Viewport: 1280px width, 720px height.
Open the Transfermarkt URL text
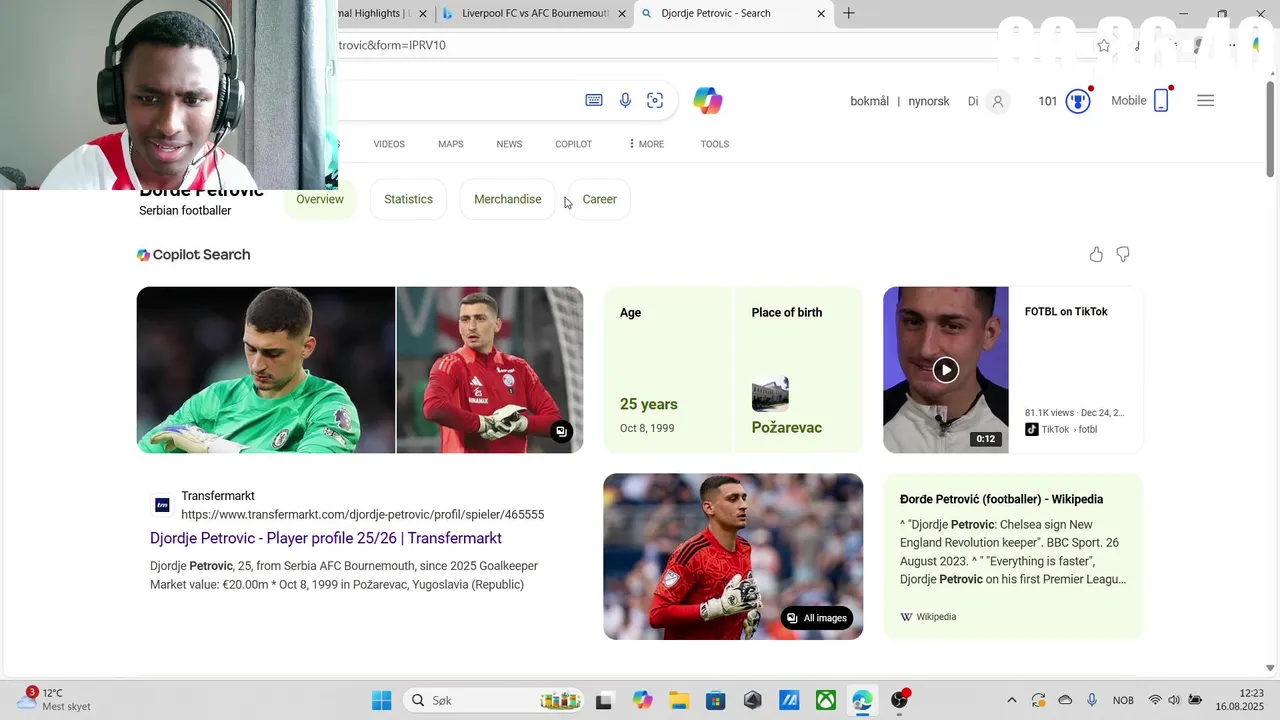point(363,515)
